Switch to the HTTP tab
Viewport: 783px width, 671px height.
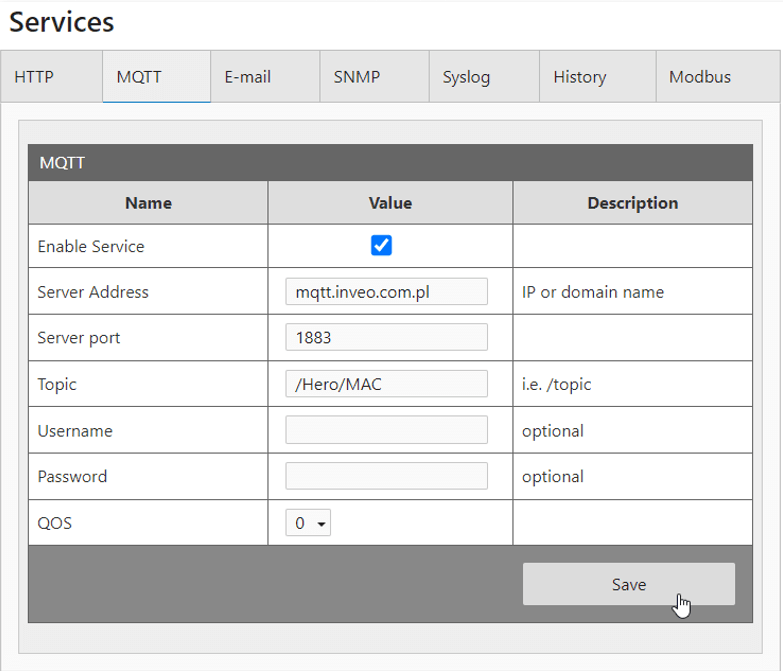tap(34, 77)
